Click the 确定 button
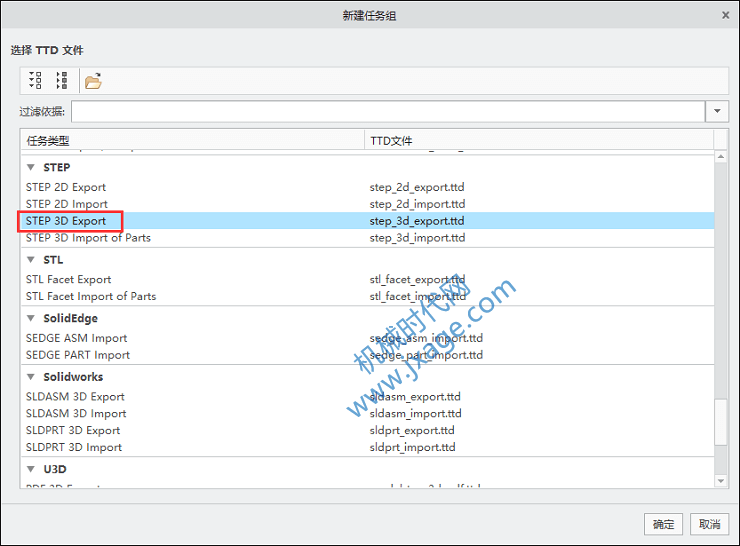 coord(663,524)
